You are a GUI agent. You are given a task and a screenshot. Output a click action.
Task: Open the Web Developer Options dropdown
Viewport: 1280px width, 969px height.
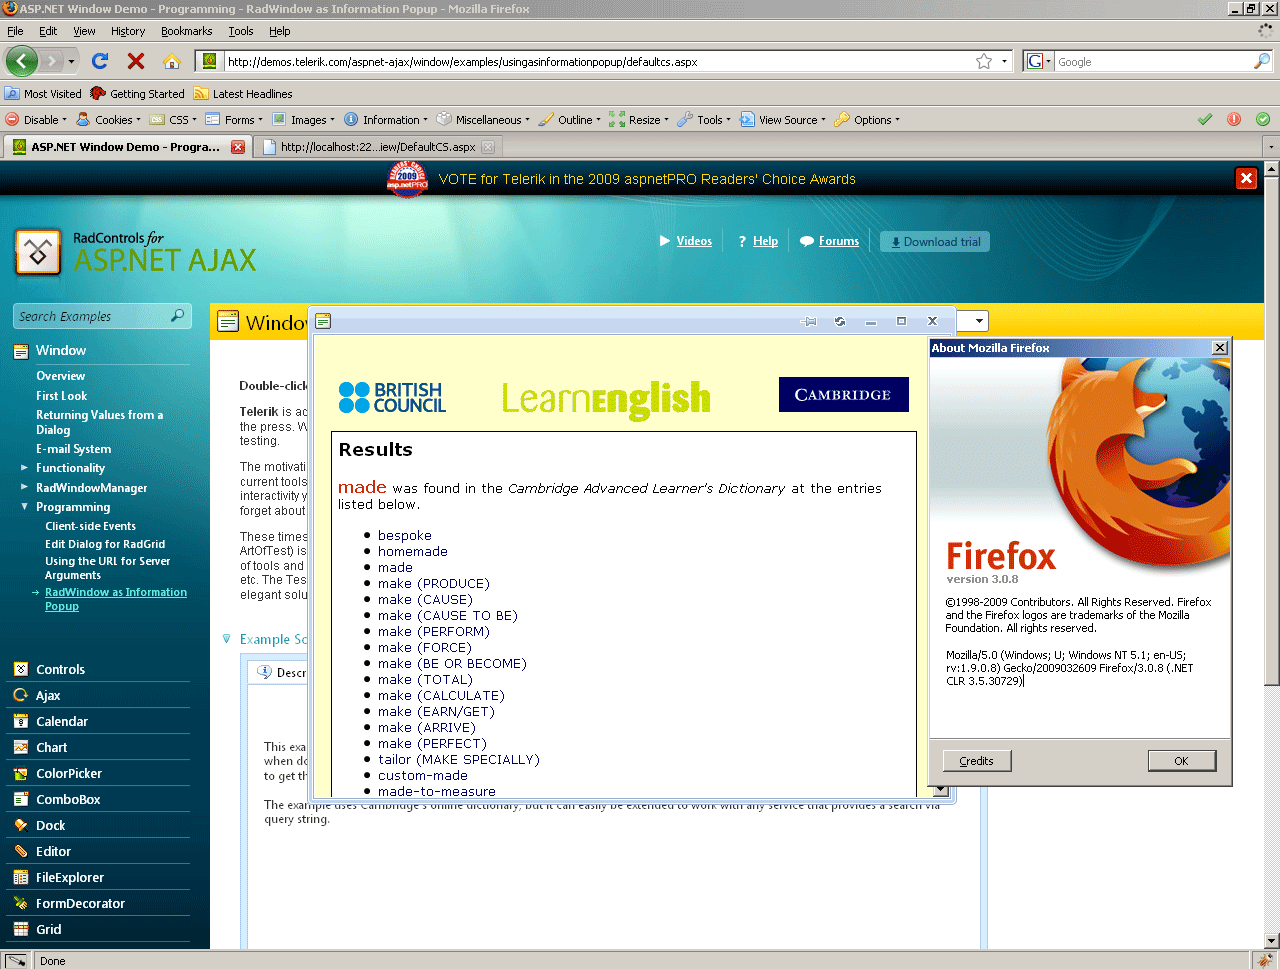pos(867,120)
